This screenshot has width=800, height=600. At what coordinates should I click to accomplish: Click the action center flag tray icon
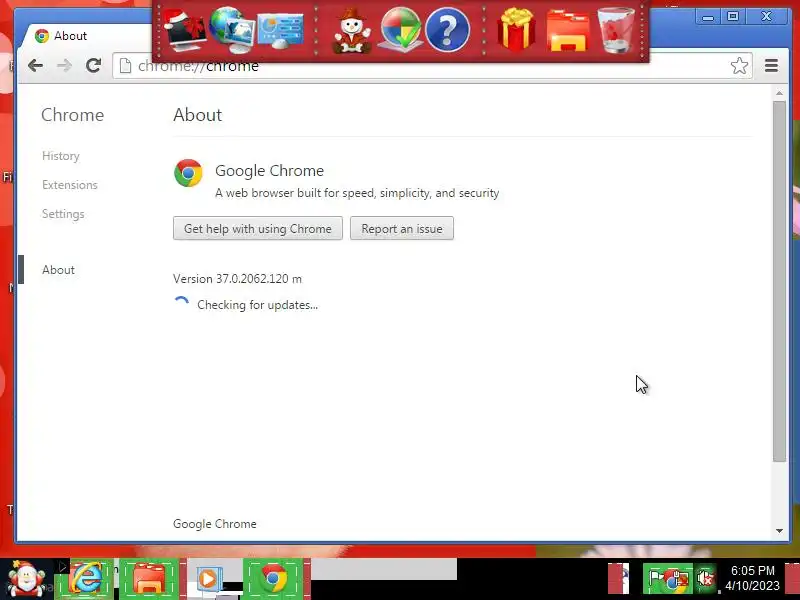coord(656,579)
